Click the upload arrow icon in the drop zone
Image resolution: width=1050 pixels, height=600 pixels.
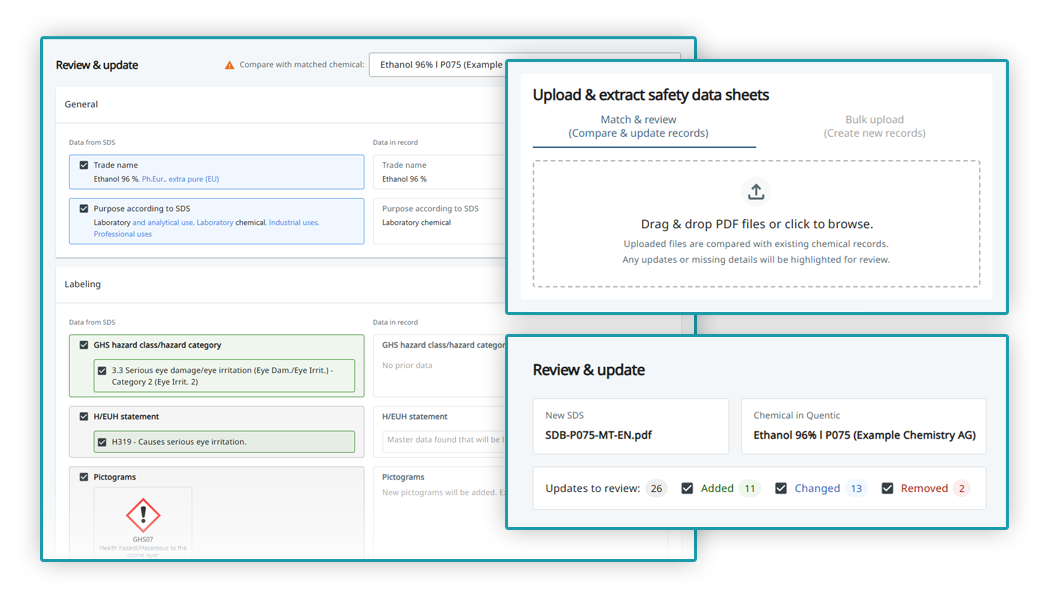coord(756,190)
